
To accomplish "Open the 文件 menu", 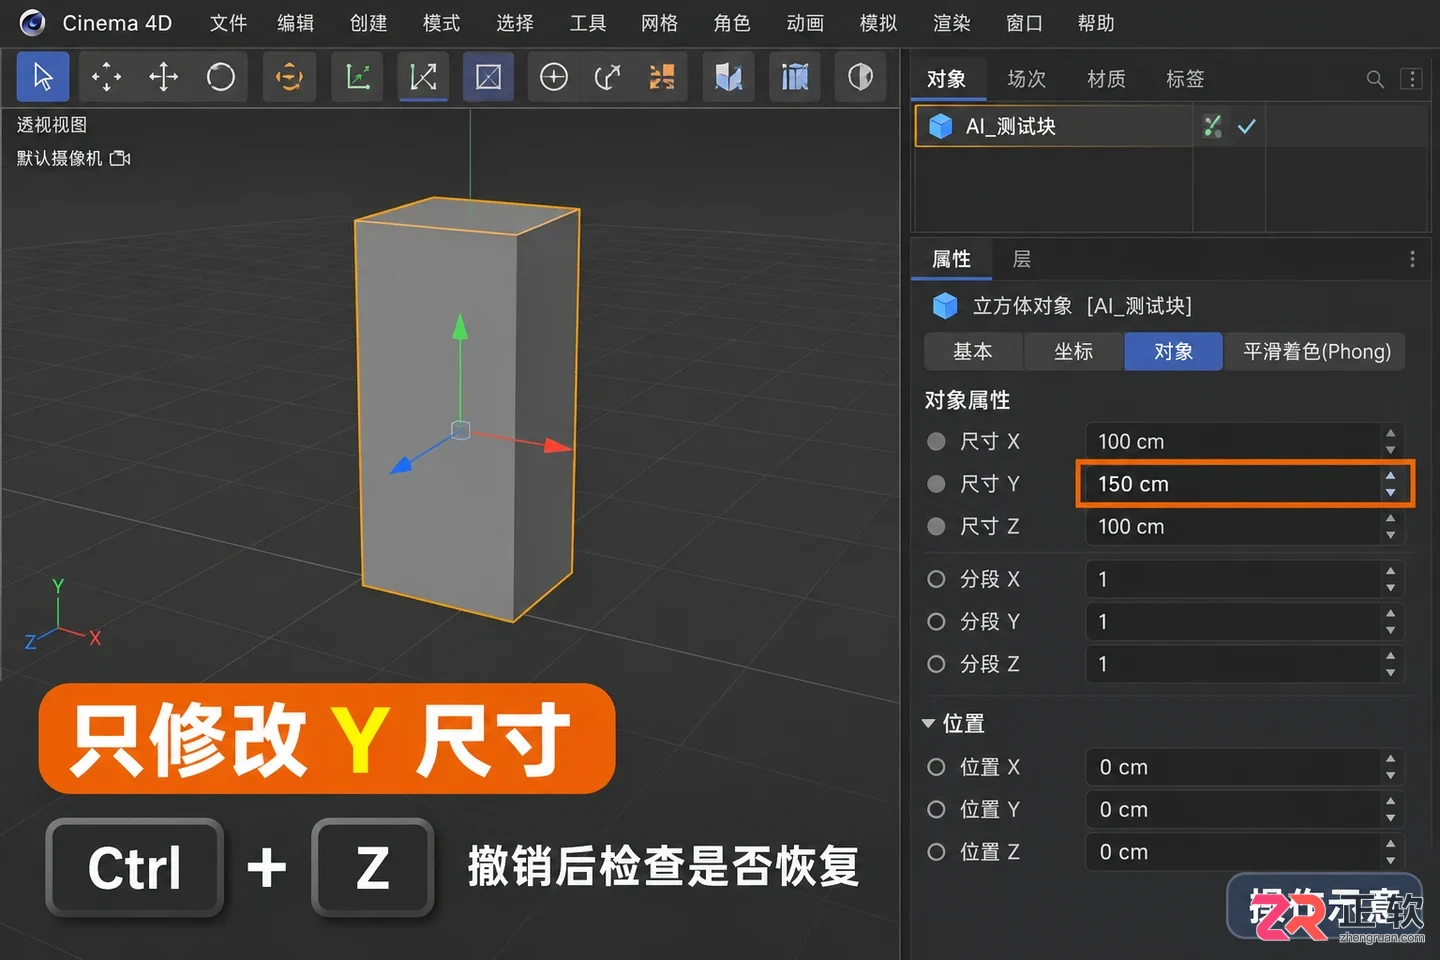I will (x=228, y=23).
